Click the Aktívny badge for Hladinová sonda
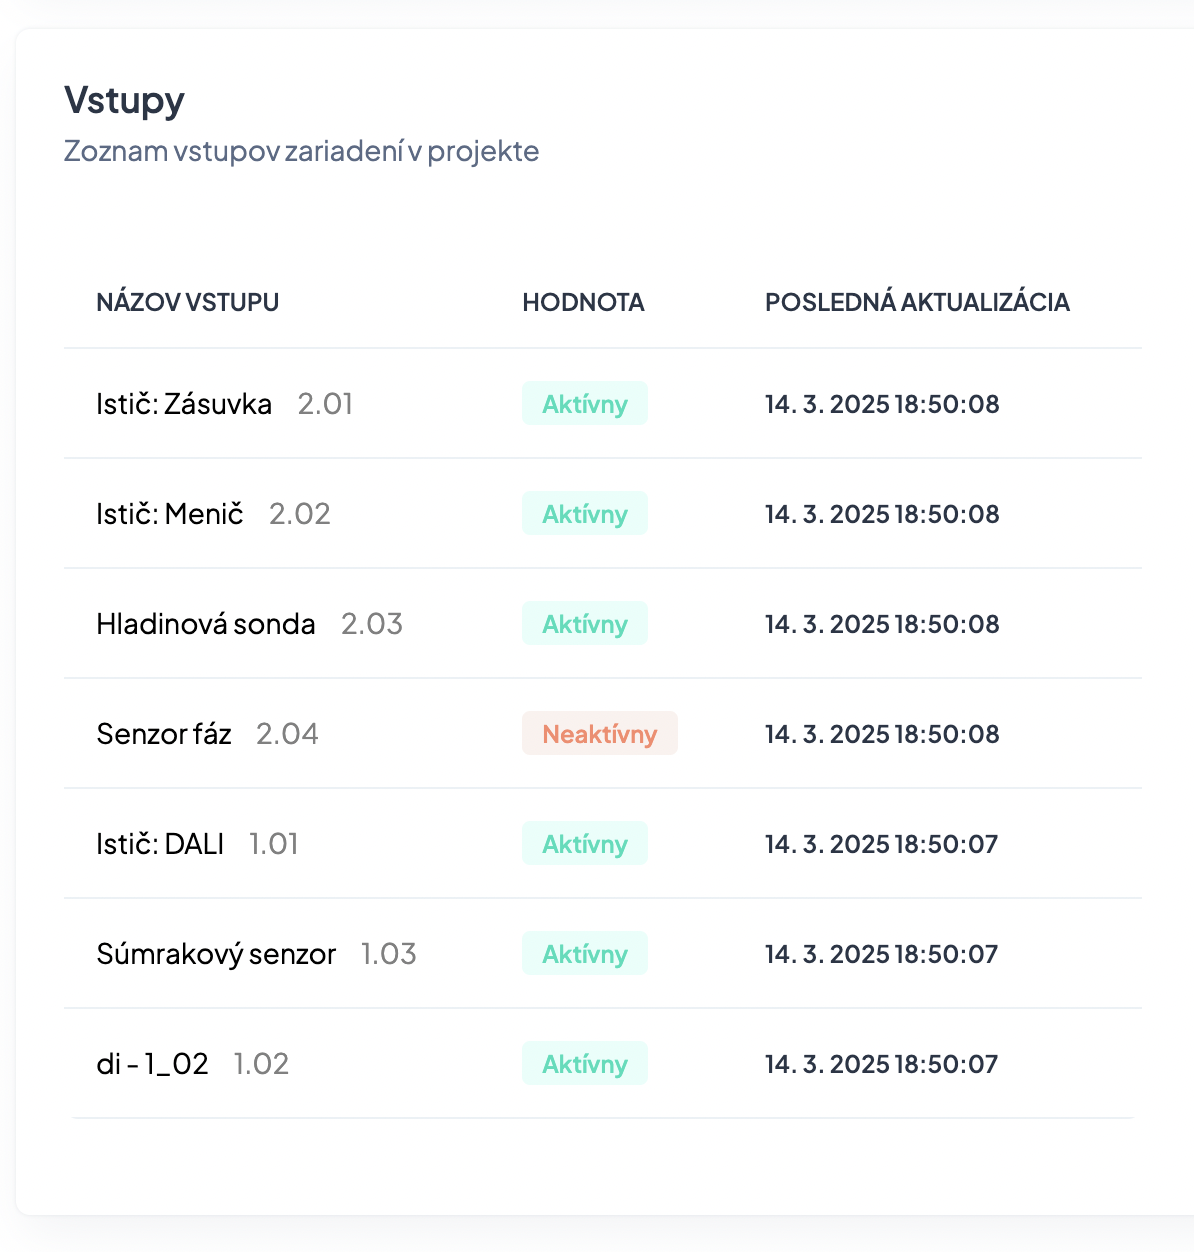1194x1252 pixels. point(585,624)
